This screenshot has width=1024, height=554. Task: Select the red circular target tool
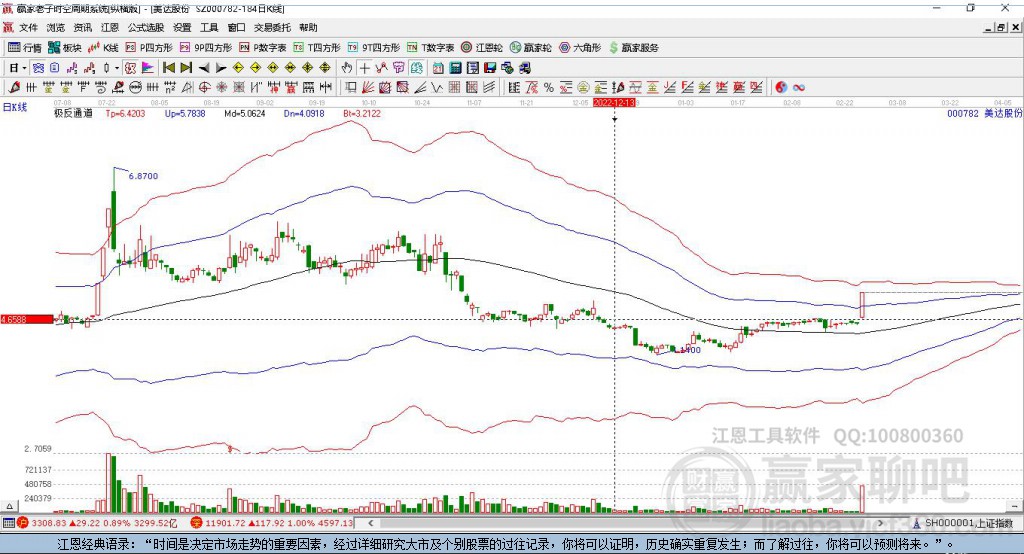(204, 88)
